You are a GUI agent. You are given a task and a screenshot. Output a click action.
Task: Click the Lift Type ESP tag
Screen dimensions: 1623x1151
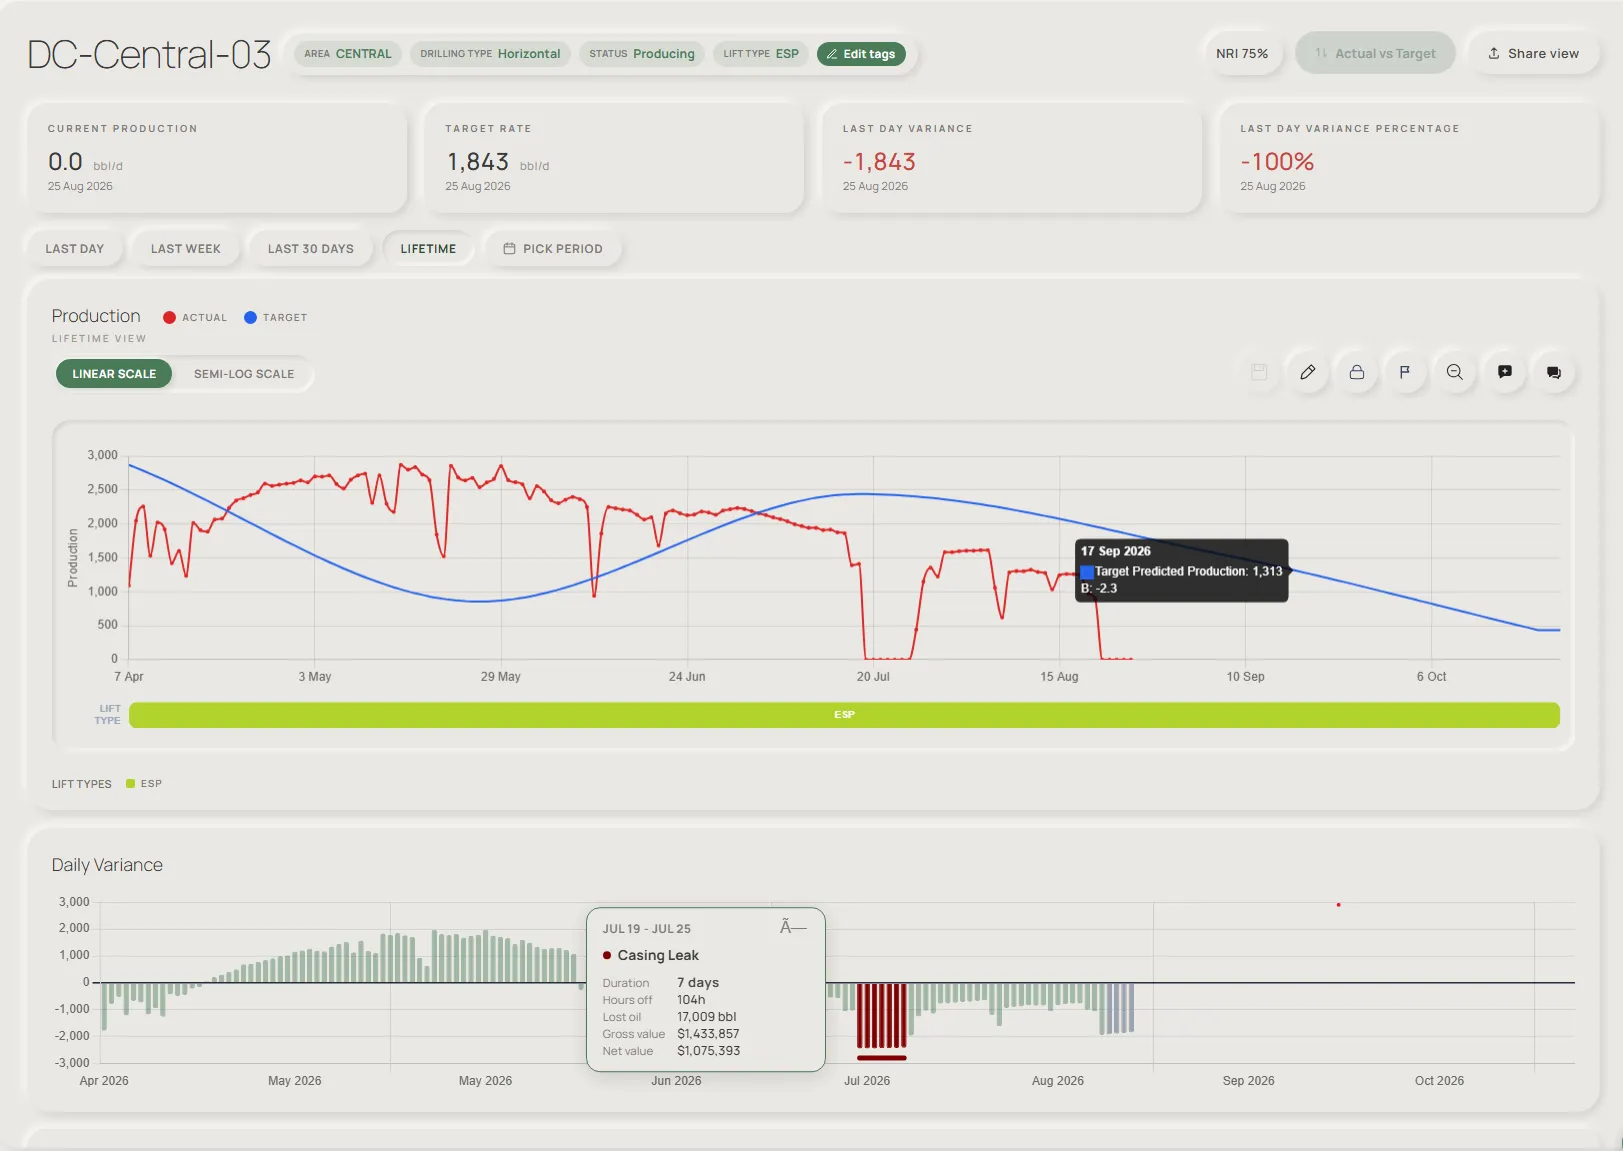pyautogui.click(x=761, y=54)
